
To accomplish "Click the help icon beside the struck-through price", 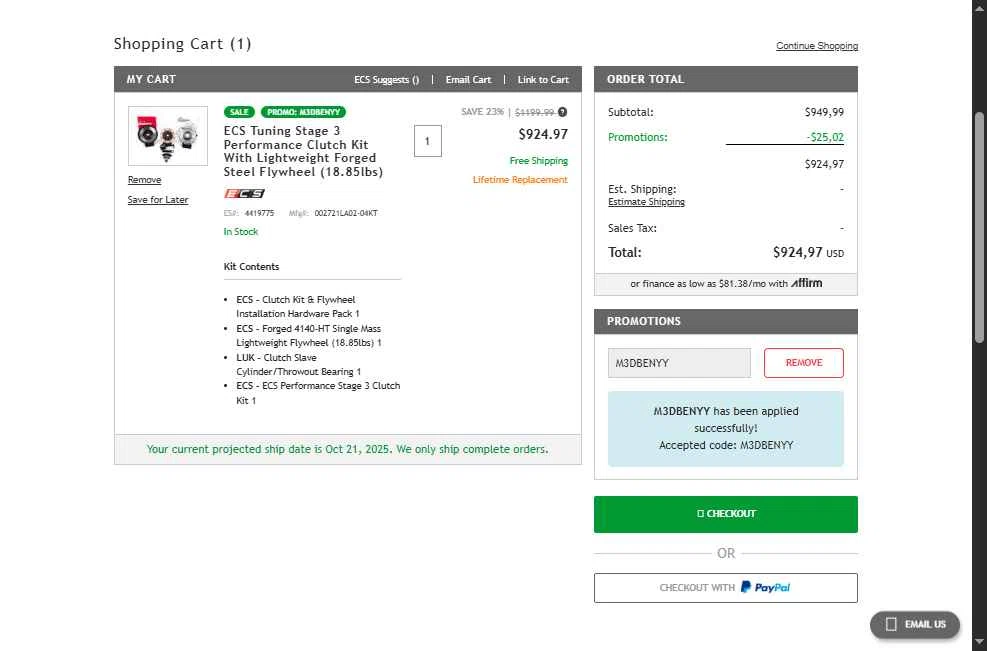I will coord(563,112).
